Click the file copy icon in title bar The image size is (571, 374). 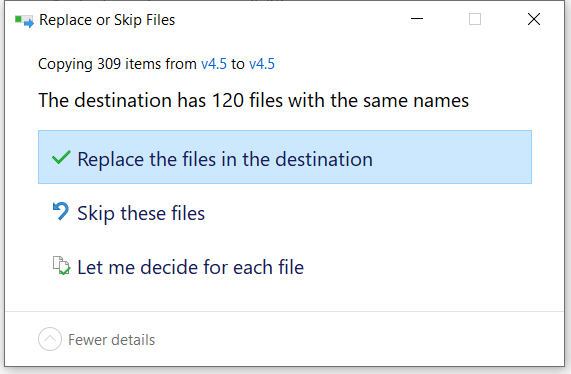(24, 20)
